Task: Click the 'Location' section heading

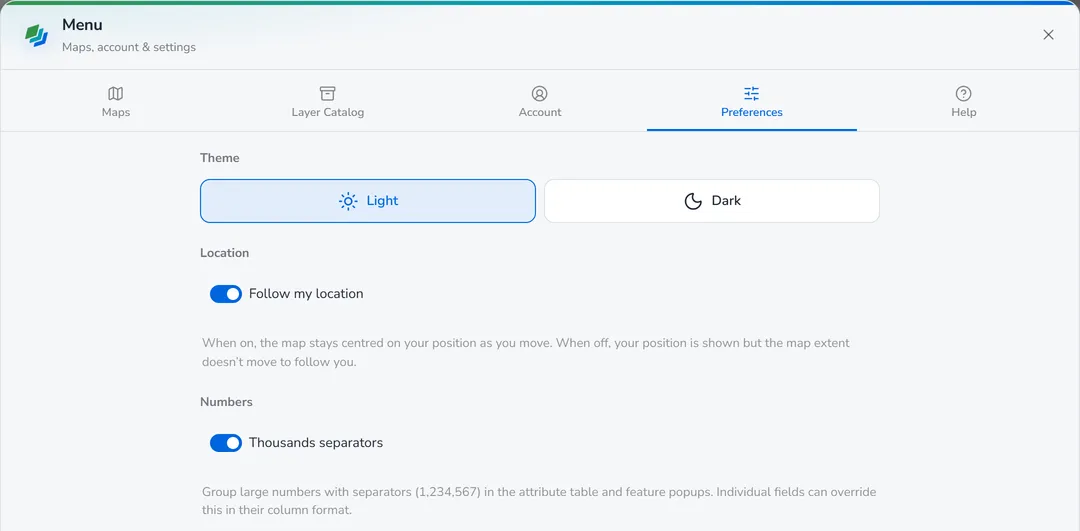Action: (225, 253)
